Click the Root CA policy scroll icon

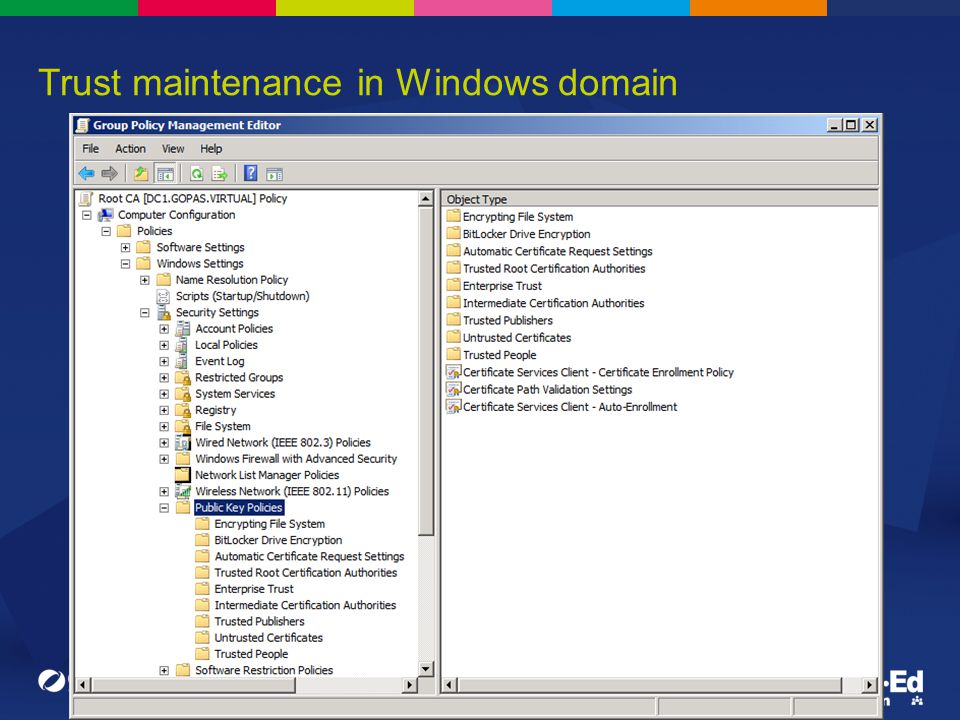pos(87,198)
